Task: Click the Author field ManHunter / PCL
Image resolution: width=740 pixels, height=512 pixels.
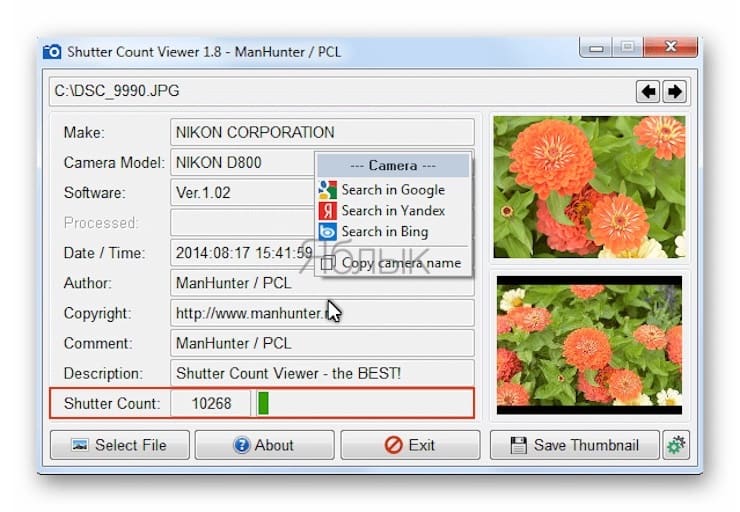Action: (322, 283)
